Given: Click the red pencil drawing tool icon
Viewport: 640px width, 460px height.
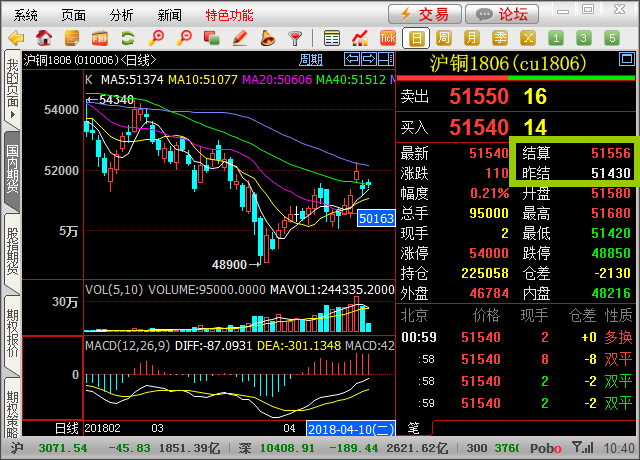Looking at the screenshot, I should [x=239, y=37].
